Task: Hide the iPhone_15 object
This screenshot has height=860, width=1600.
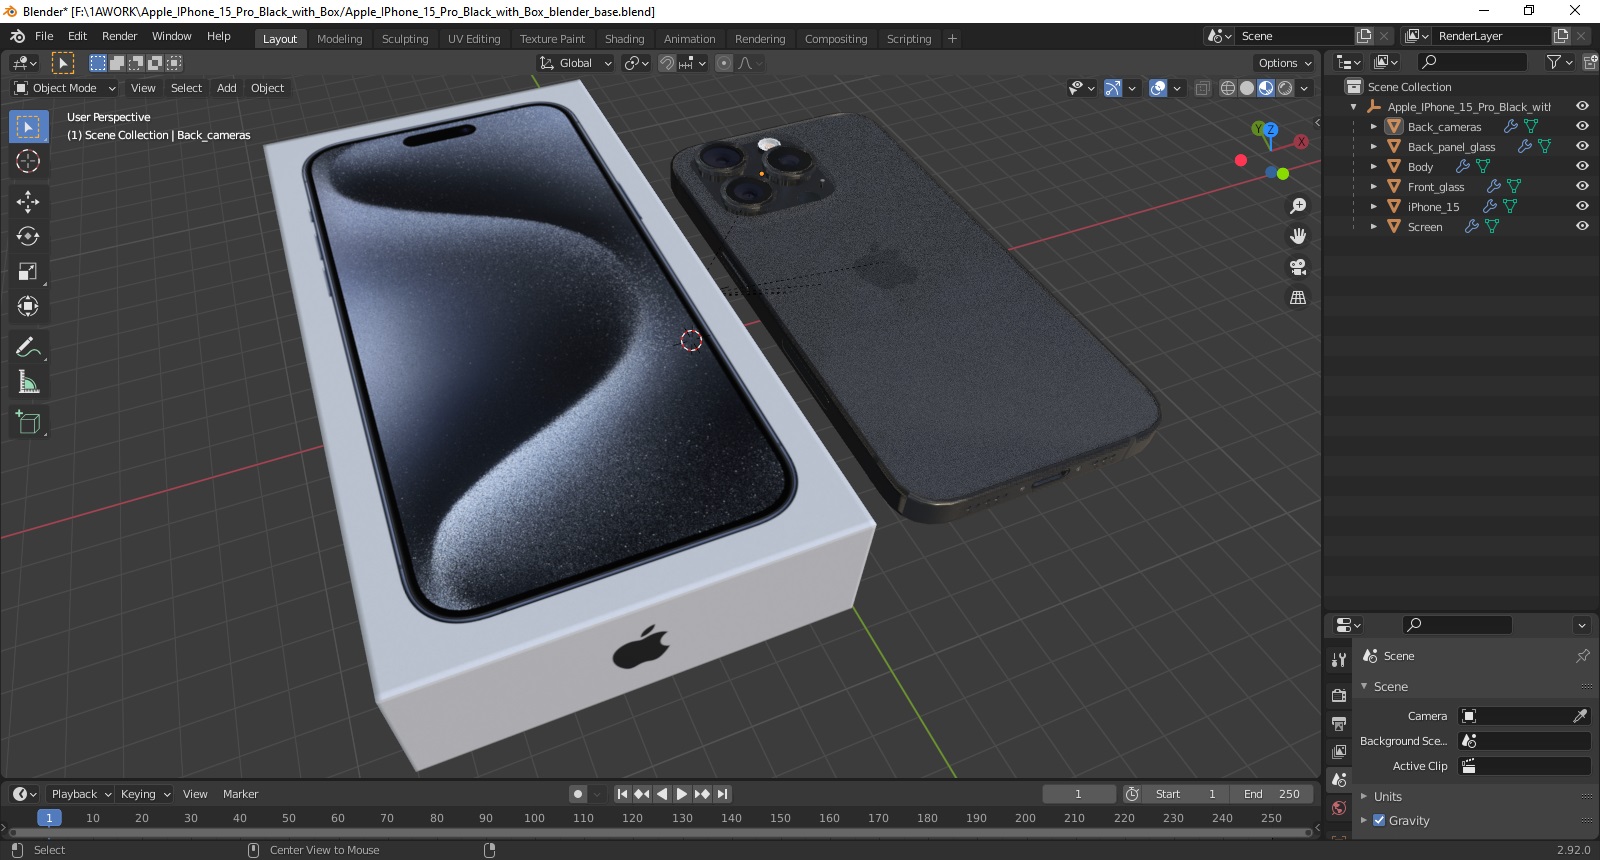Action: click(1582, 206)
